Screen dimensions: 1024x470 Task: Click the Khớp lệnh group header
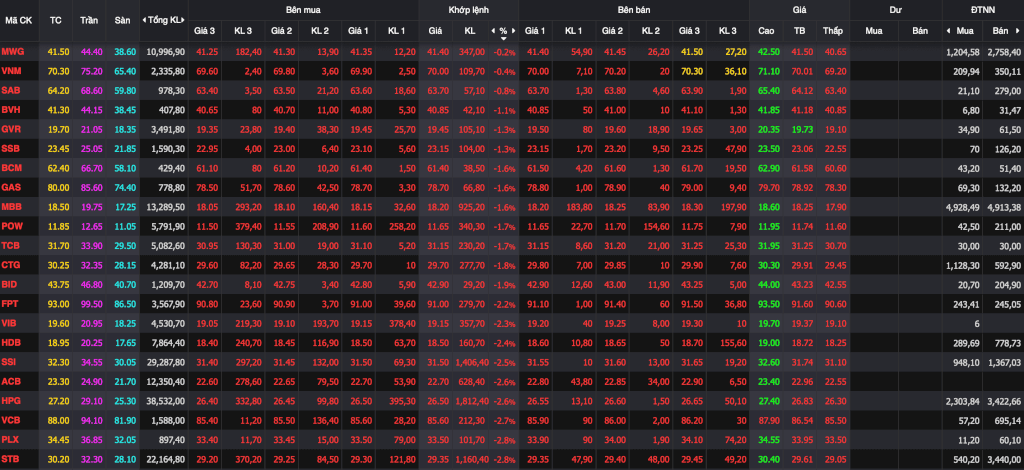(x=469, y=10)
